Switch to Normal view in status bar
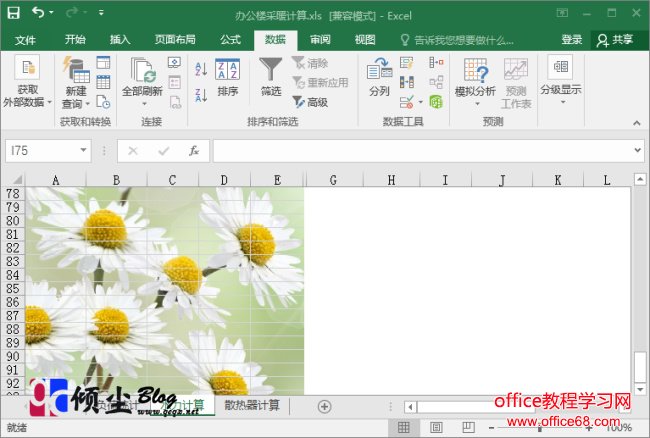The height and width of the screenshot is (438, 650). [x=403, y=428]
